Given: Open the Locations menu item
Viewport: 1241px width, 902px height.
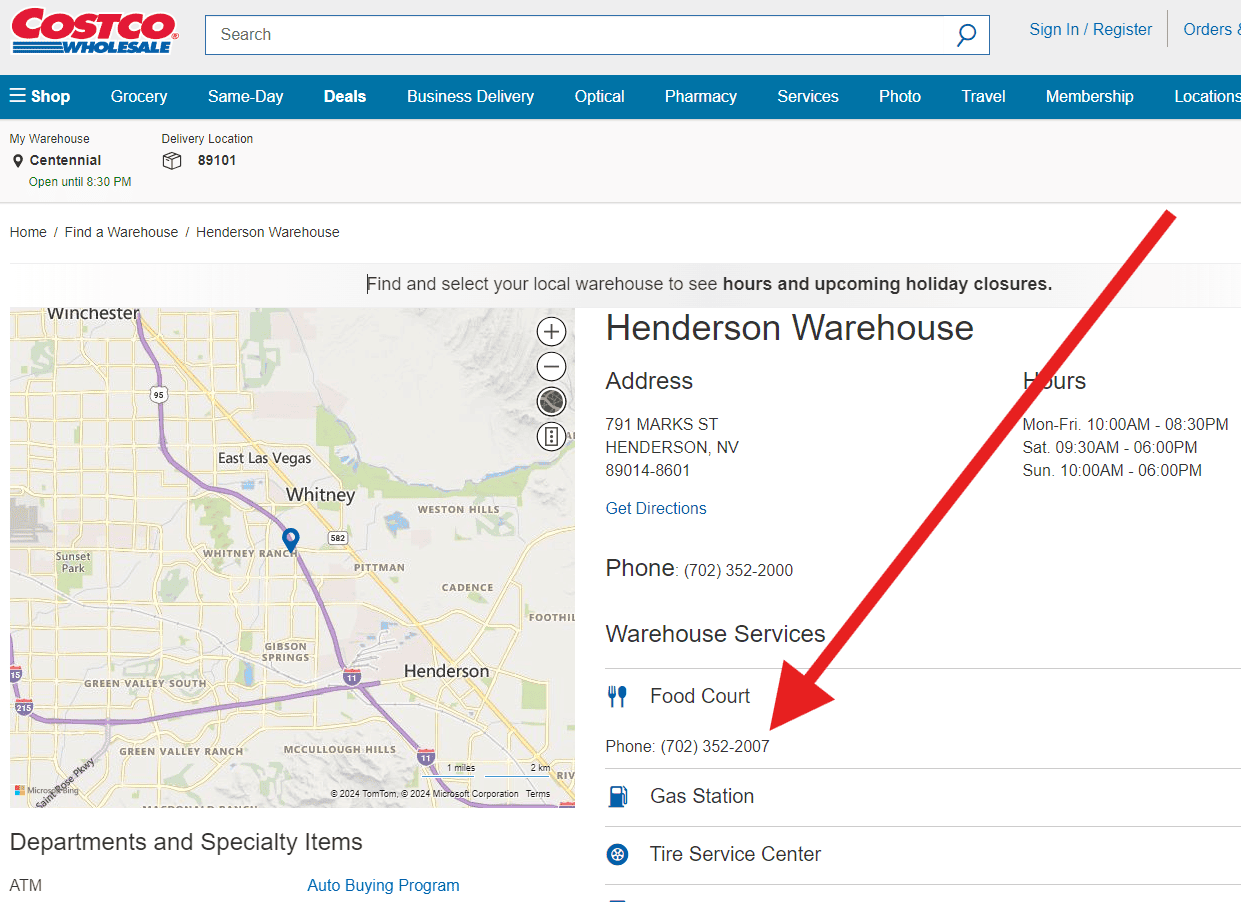Looking at the screenshot, I should [x=1207, y=96].
